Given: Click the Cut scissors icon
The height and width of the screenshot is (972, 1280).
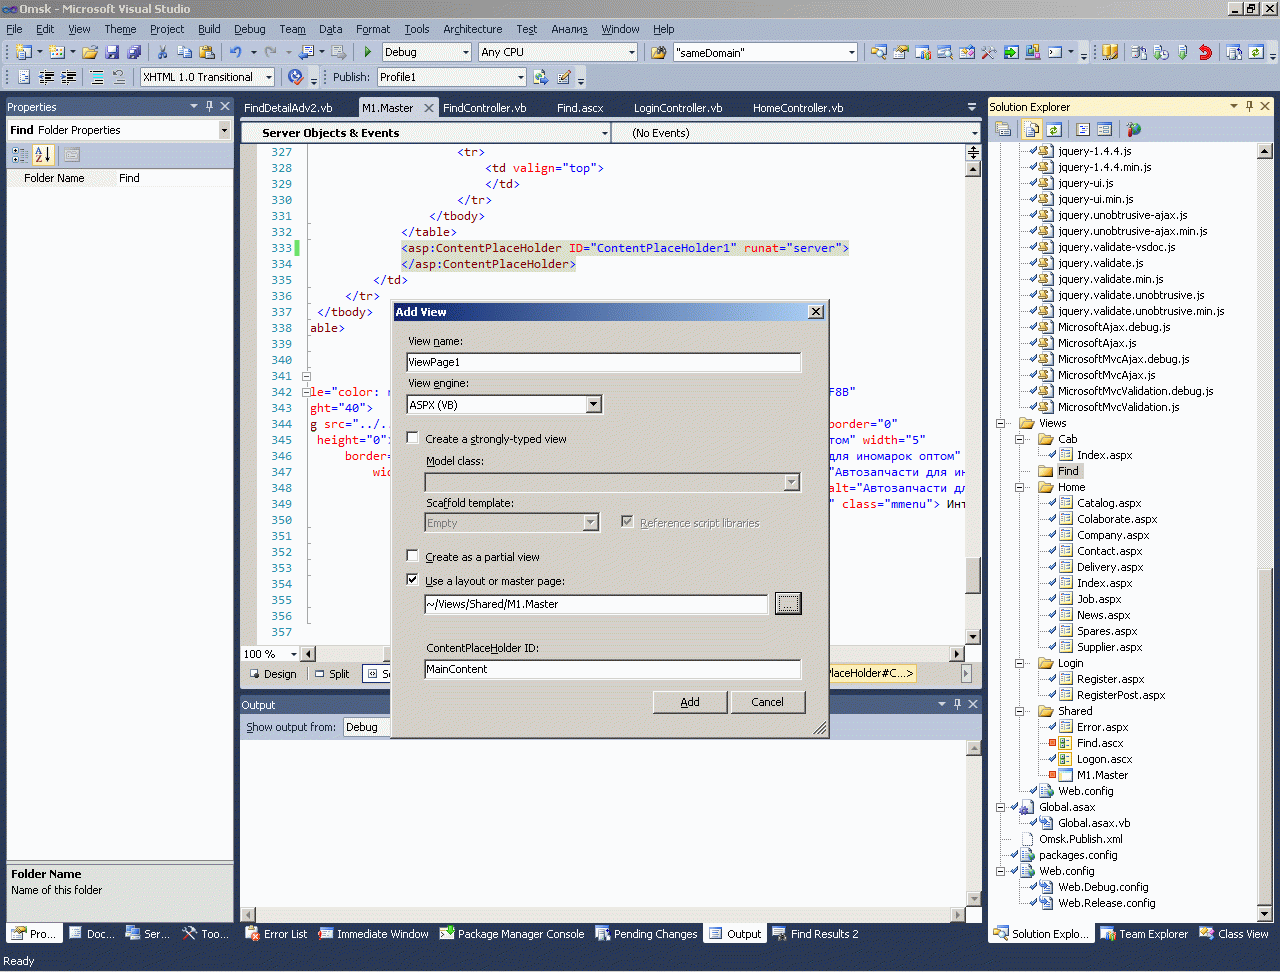Looking at the screenshot, I should click(162, 52).
